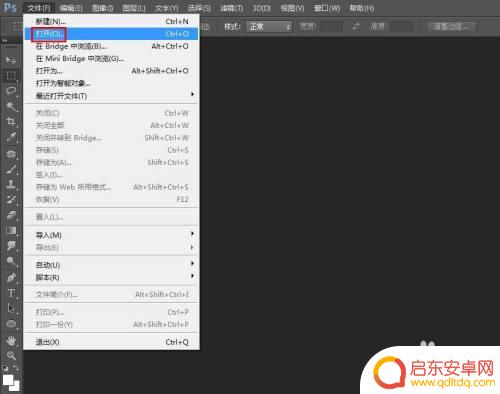Image resolution: width=500 pixels, height=394 pixels.
Task: Select the Pen tool
Action: 11,278
